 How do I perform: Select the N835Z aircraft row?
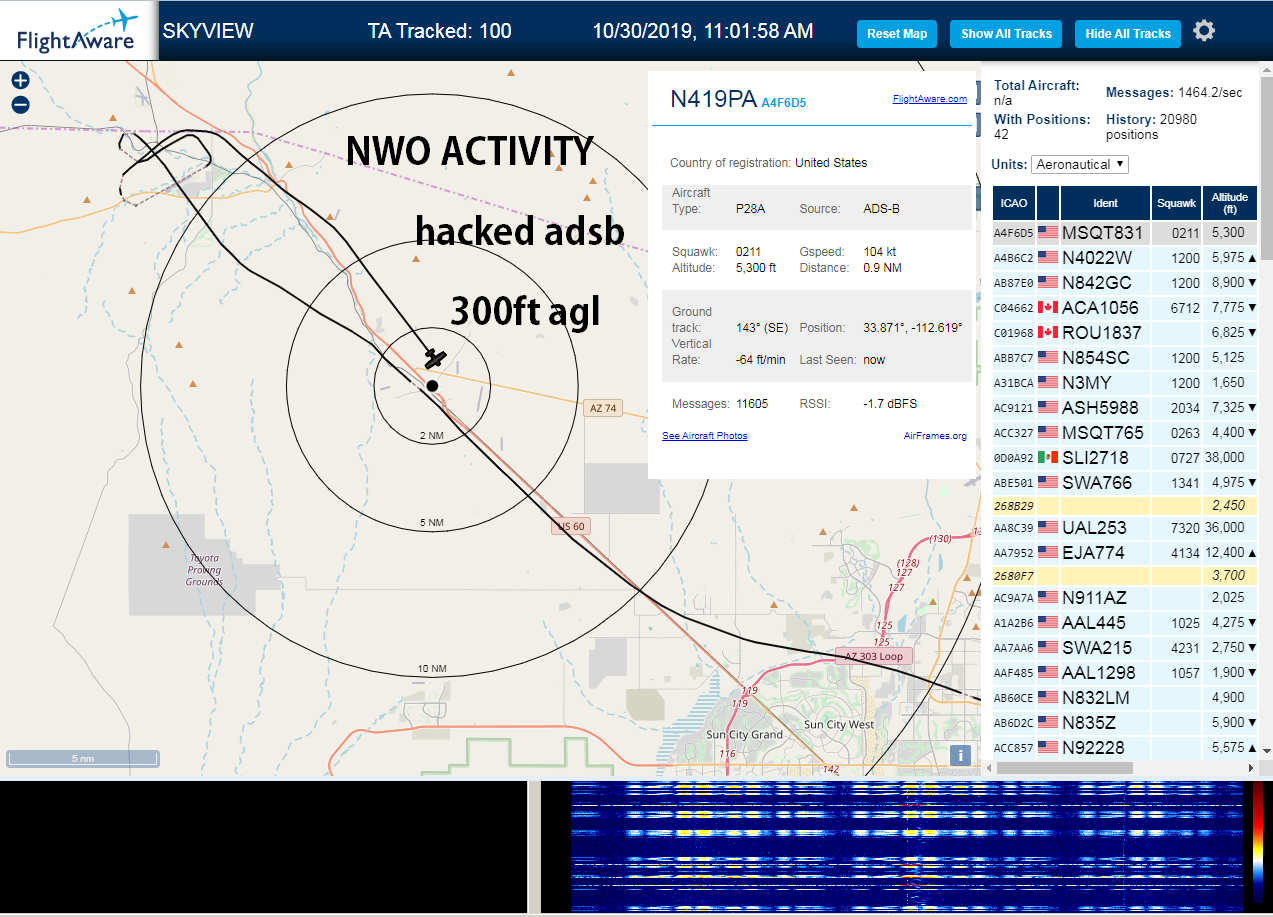tap(1125, 722)
